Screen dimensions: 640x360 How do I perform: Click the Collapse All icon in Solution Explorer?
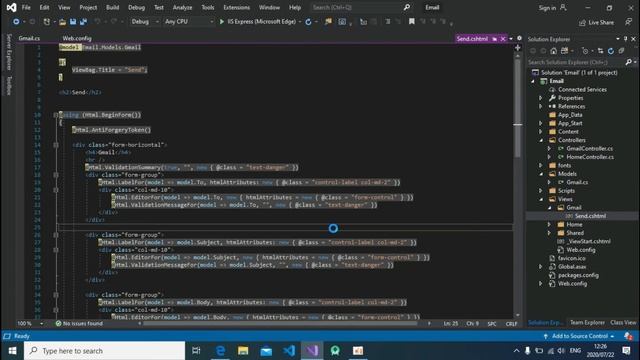[621, 51]
